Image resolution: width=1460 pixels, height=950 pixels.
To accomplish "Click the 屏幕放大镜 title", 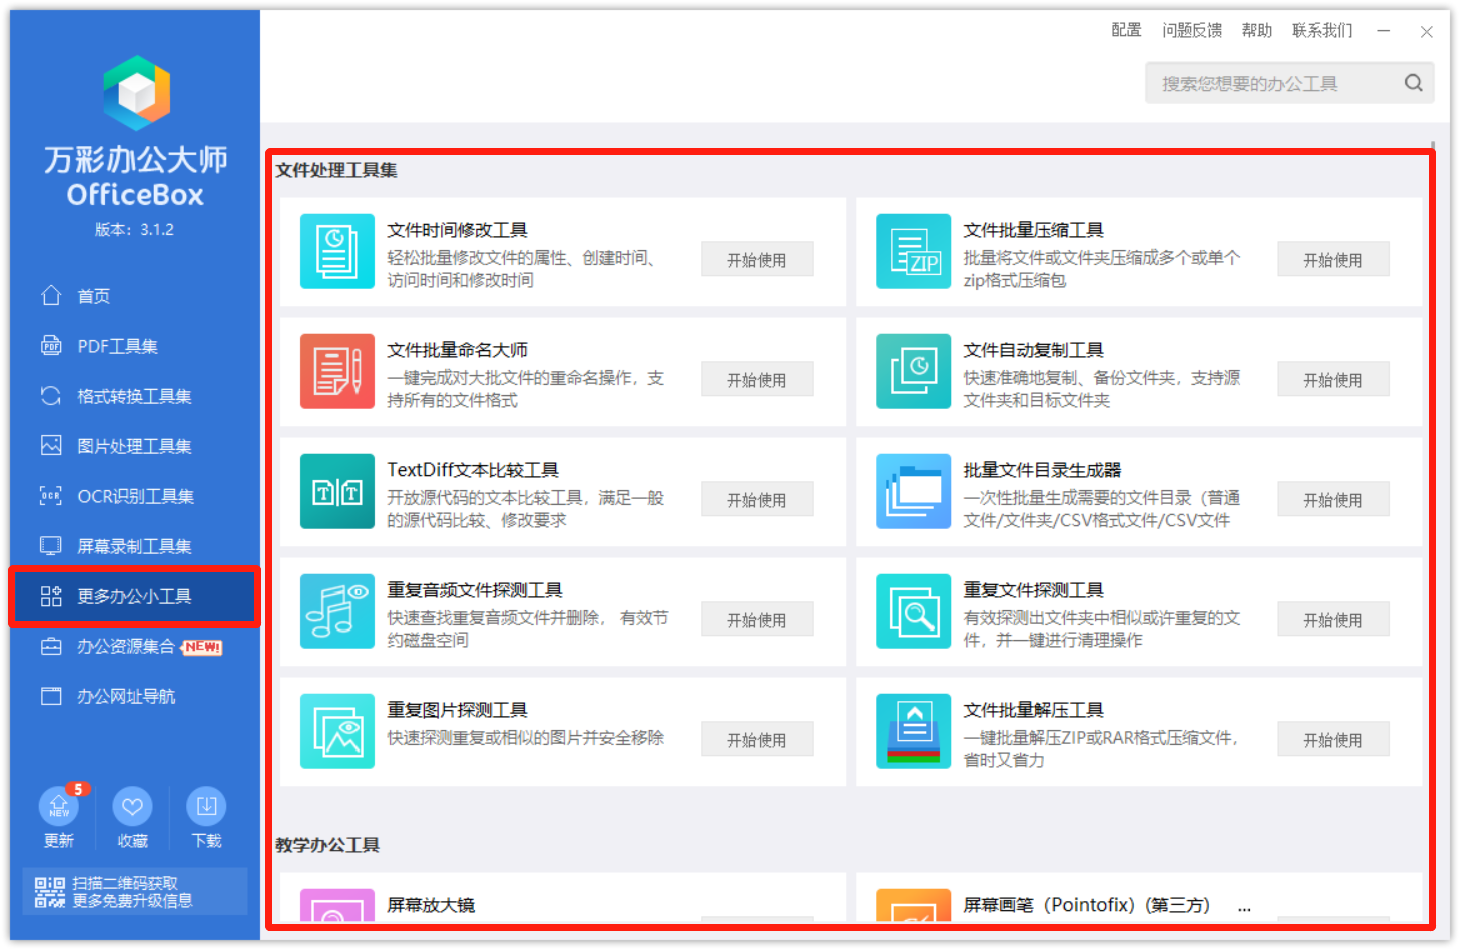I will click(x=431, y=905).
